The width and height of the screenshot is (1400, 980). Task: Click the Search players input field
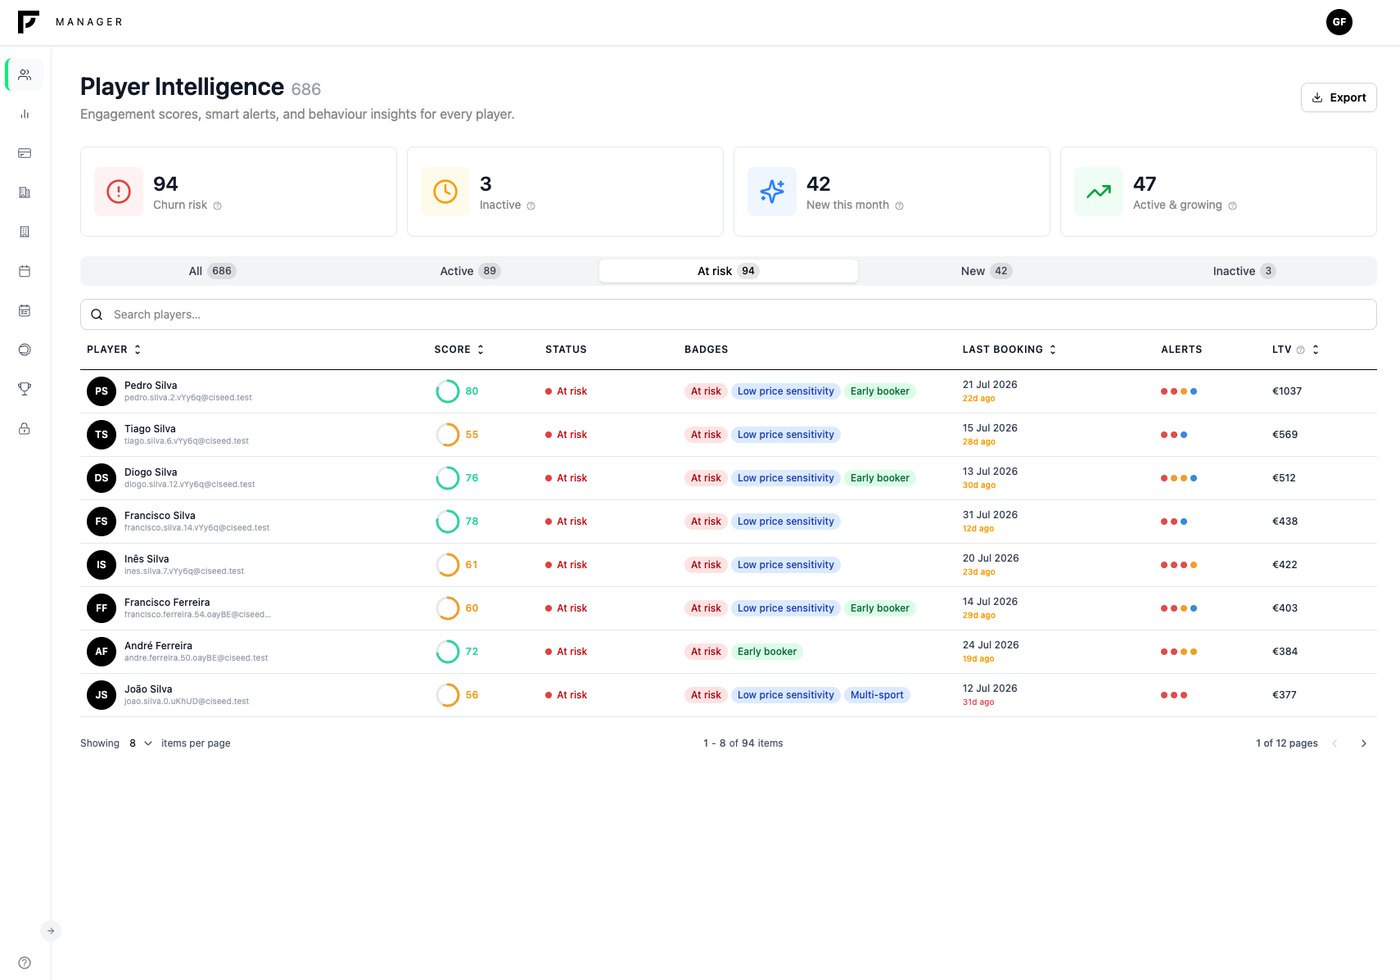coord(728,314)
